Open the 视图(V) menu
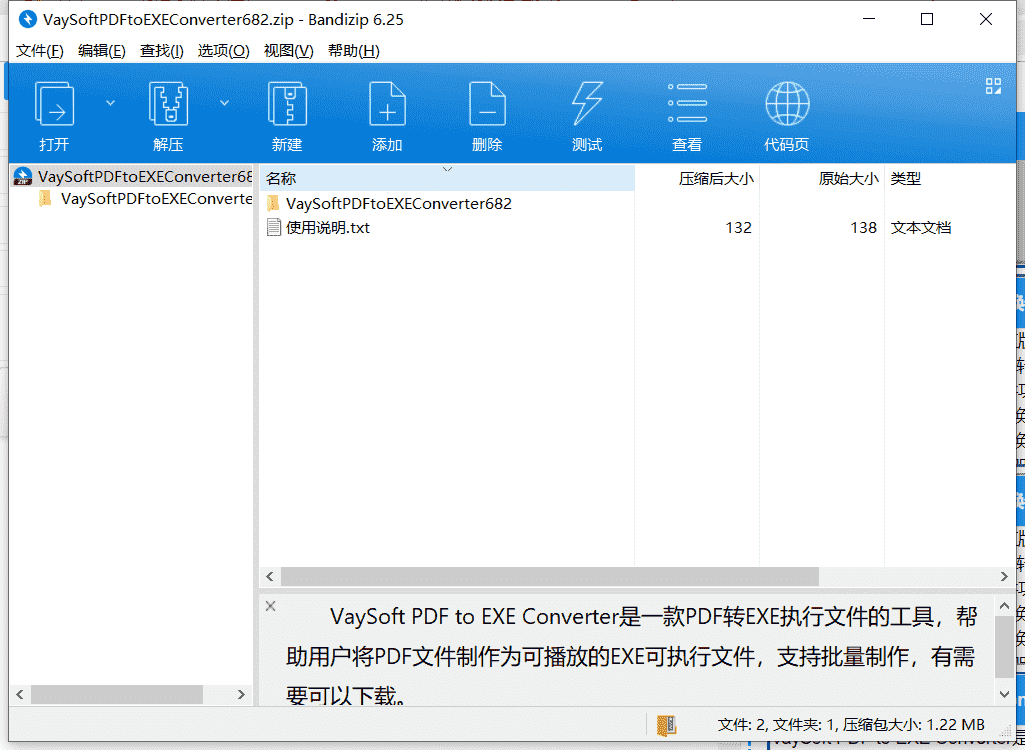Viewport: 1025px width, 750px height. [288, 51]
